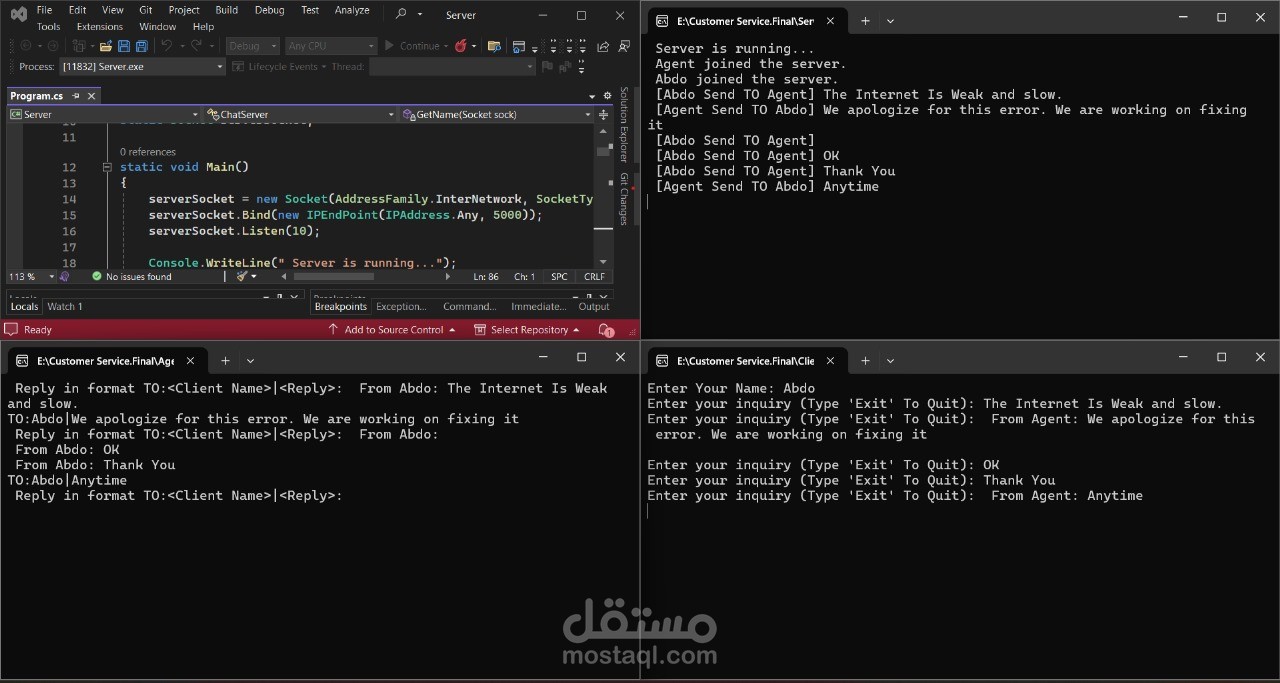Close the Program.cs tab

(92, 96)
